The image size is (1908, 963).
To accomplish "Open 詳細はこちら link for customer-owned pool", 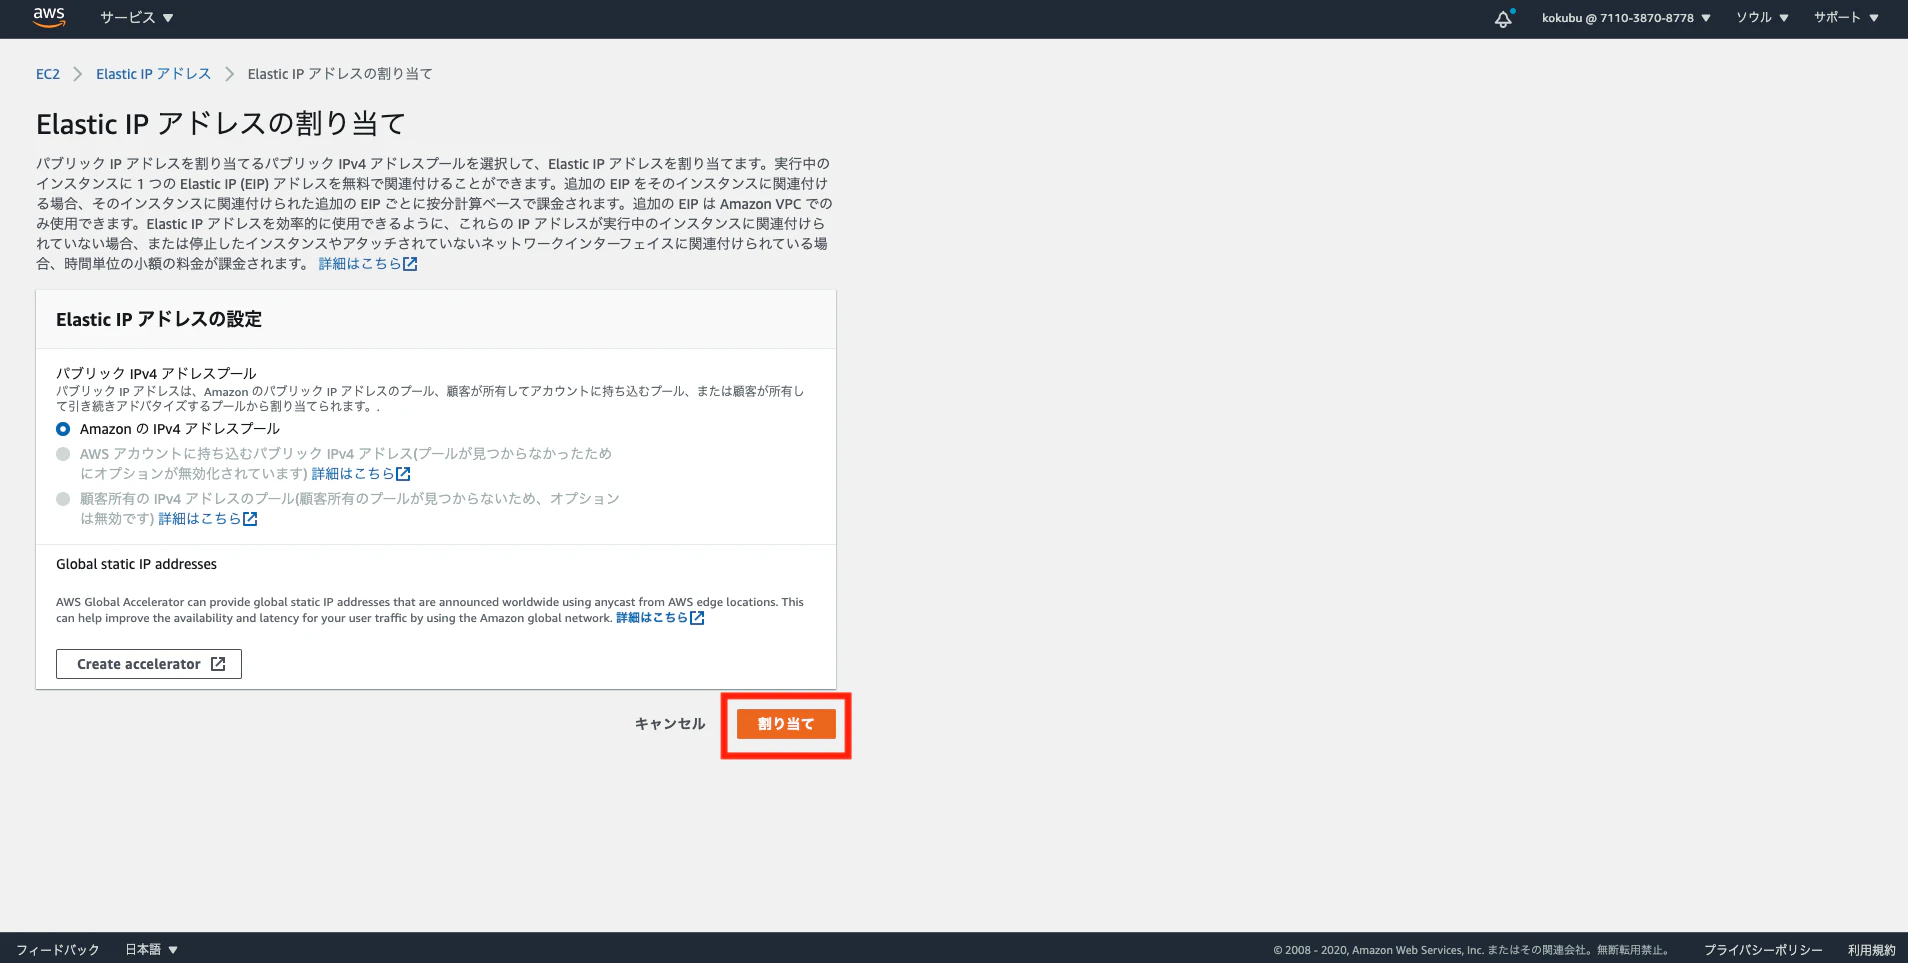I will click(x=208, y=519).
